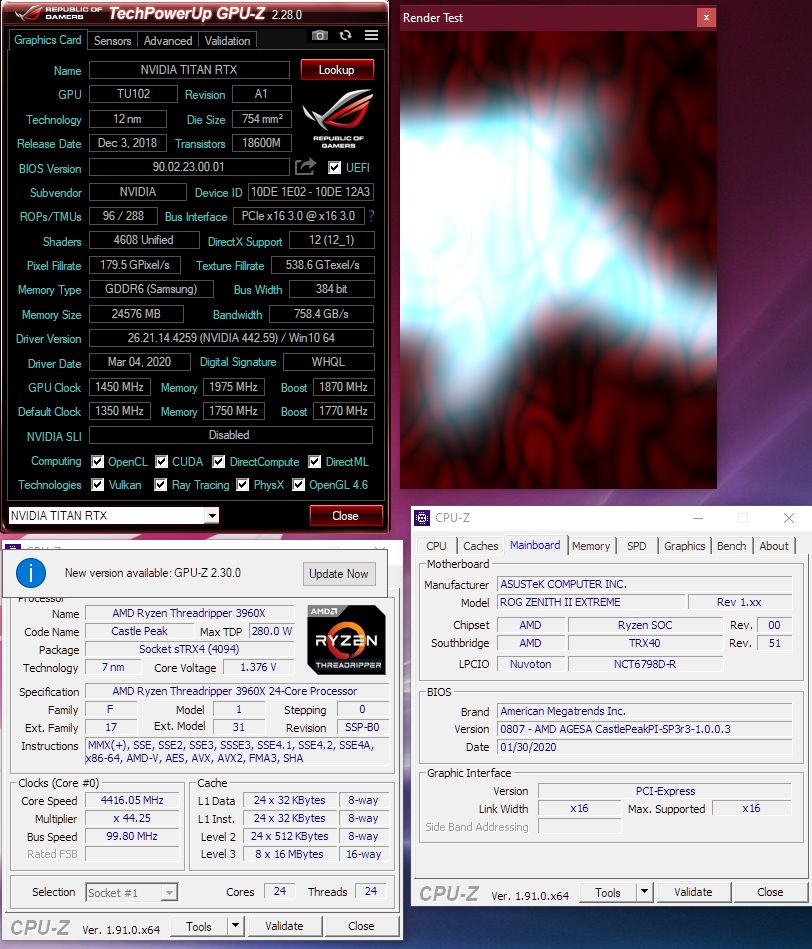Click the Render Test animation area
Image resolution: width=812 pixels, height=949 pixels.
click(x=558, y=260)
